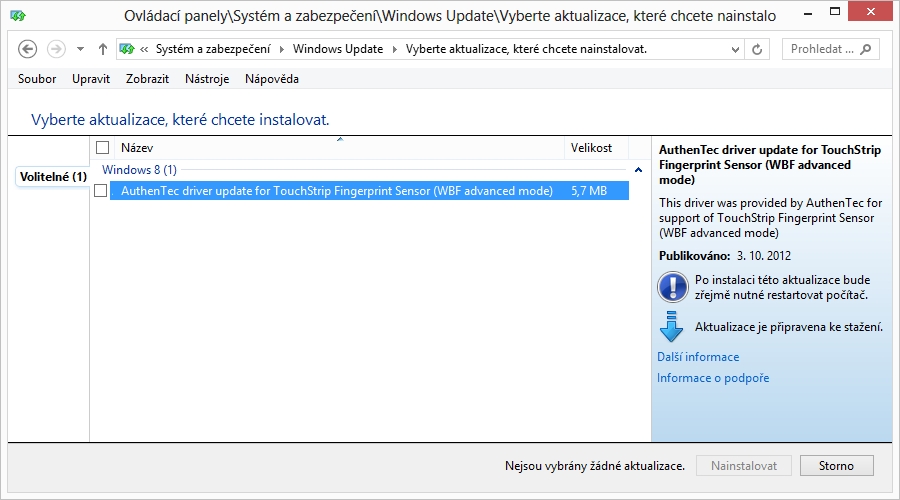The height and width of the screenshot is (500, 900).
Task: Click the blue download-ready arrow icon
Action: tap(671, 327)
